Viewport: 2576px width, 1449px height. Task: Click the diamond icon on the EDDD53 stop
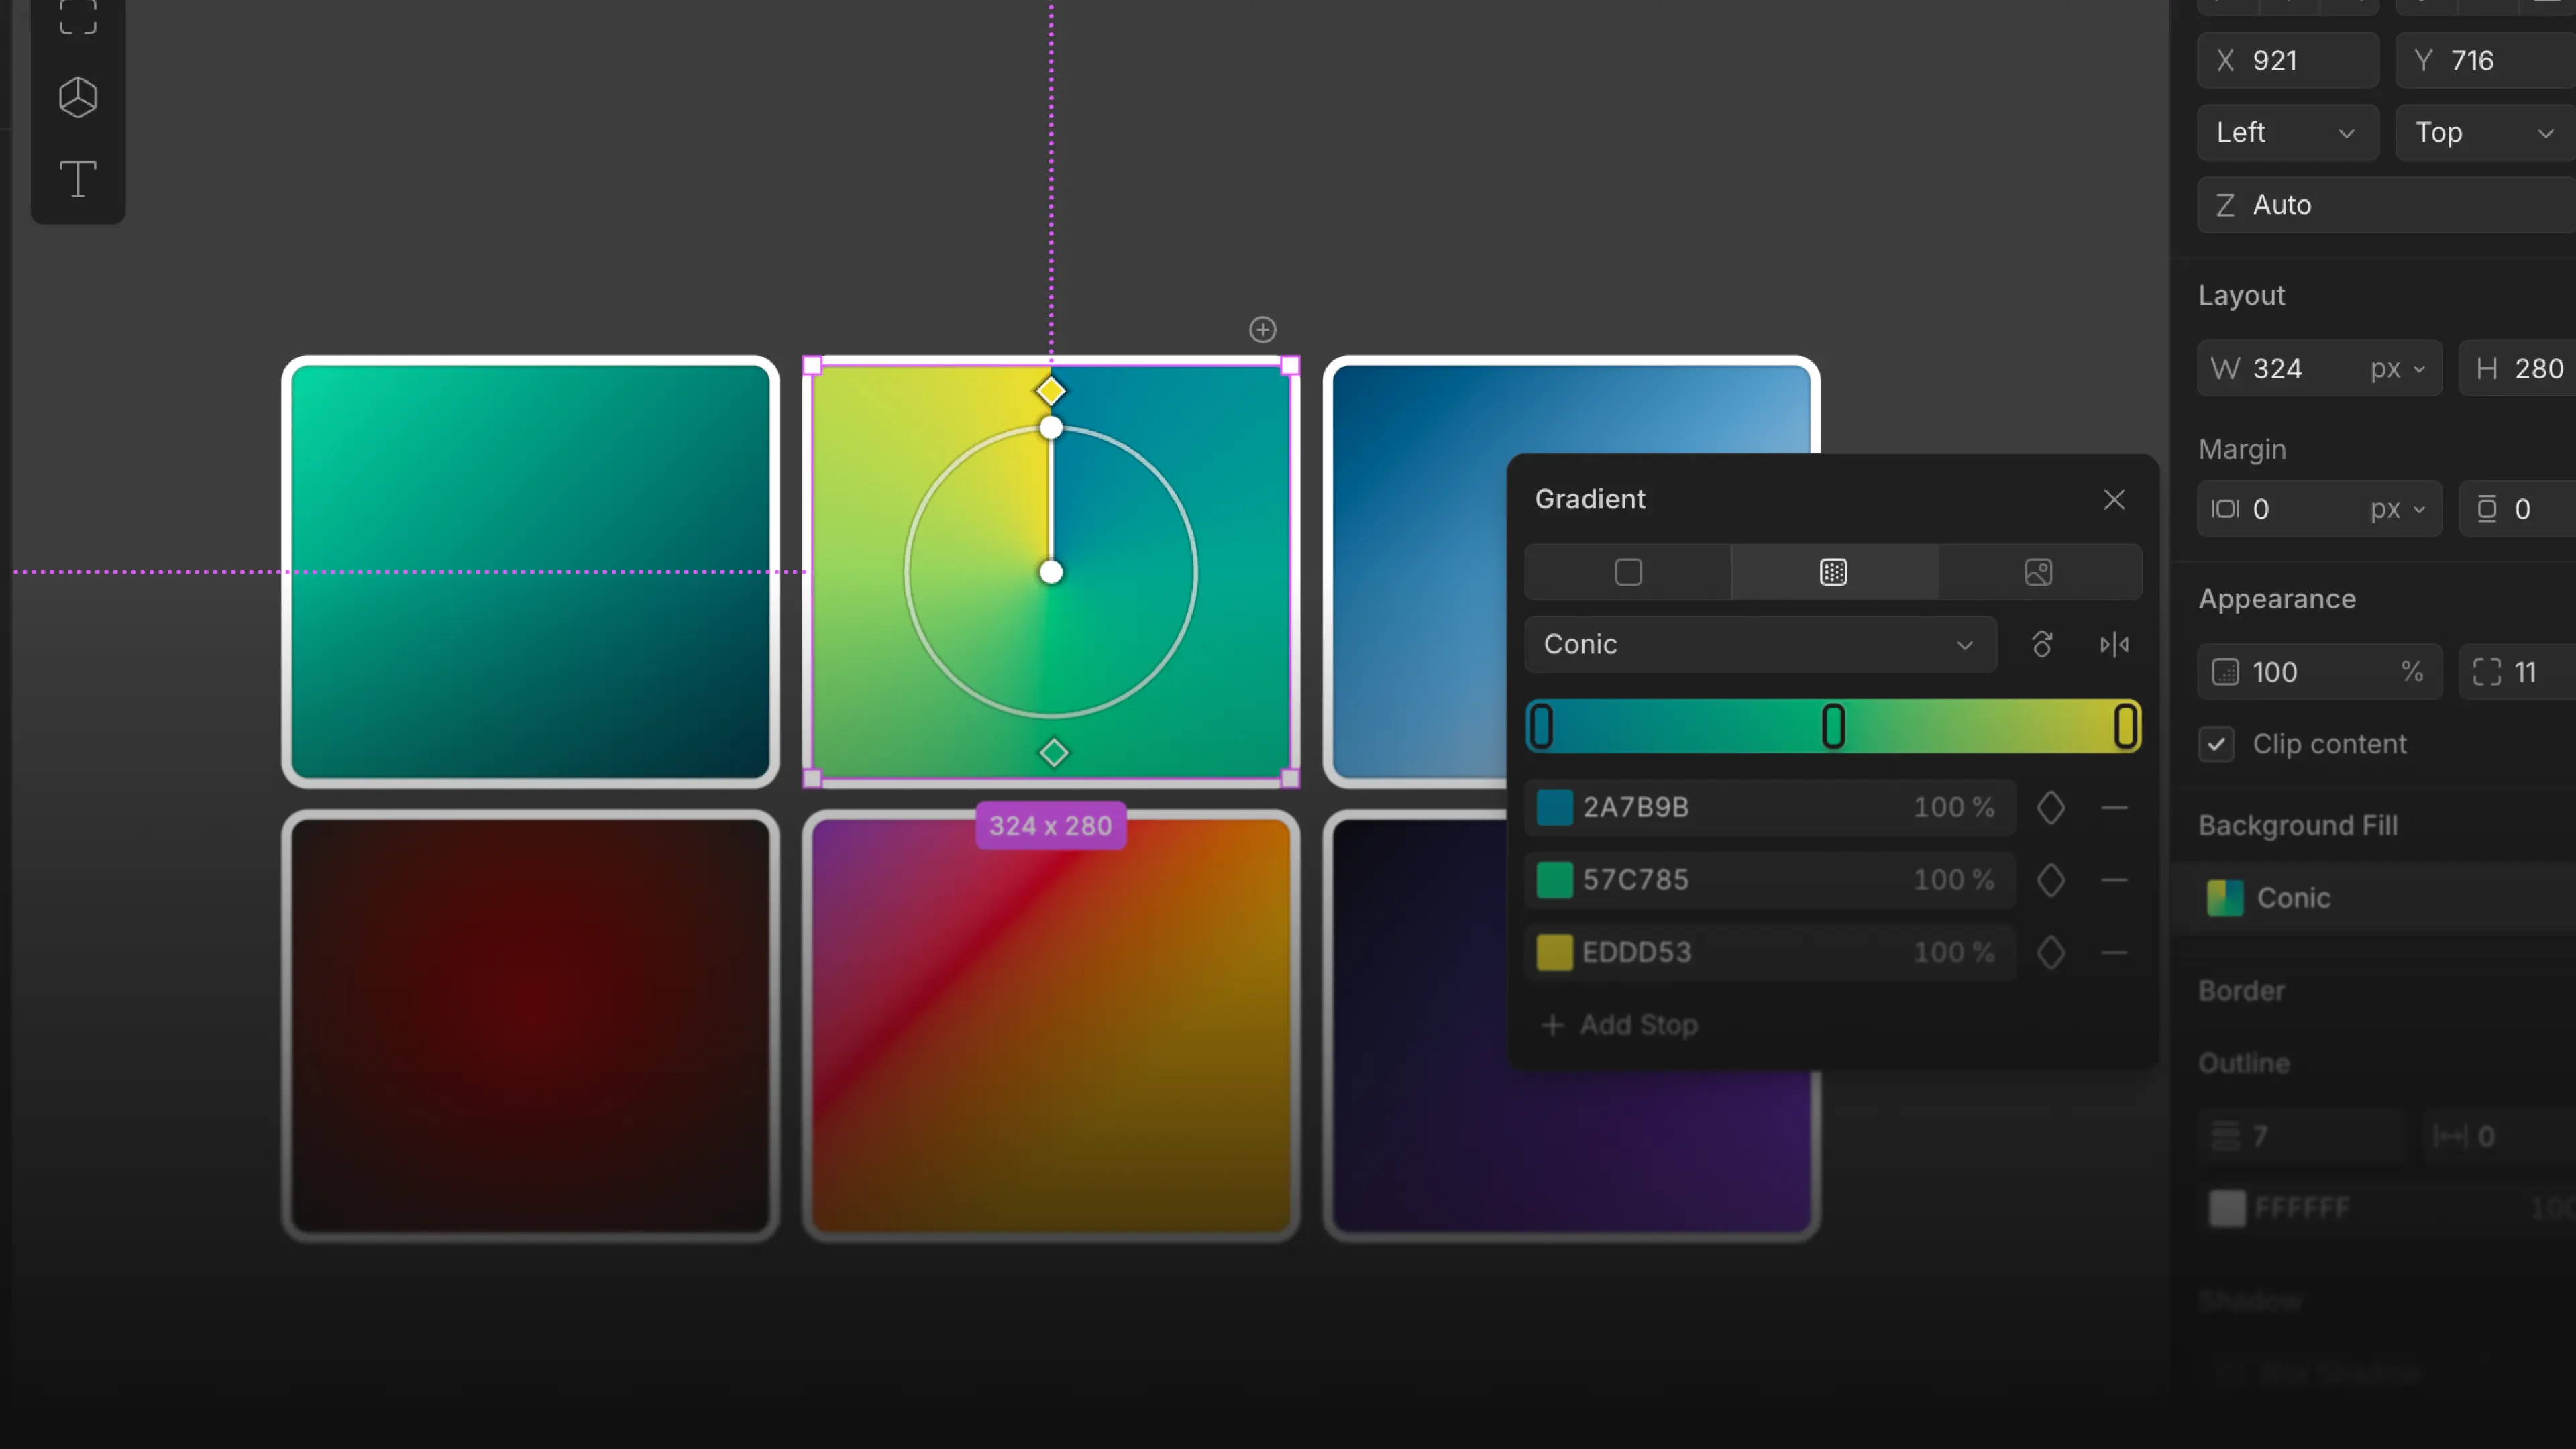[2051, 952]
